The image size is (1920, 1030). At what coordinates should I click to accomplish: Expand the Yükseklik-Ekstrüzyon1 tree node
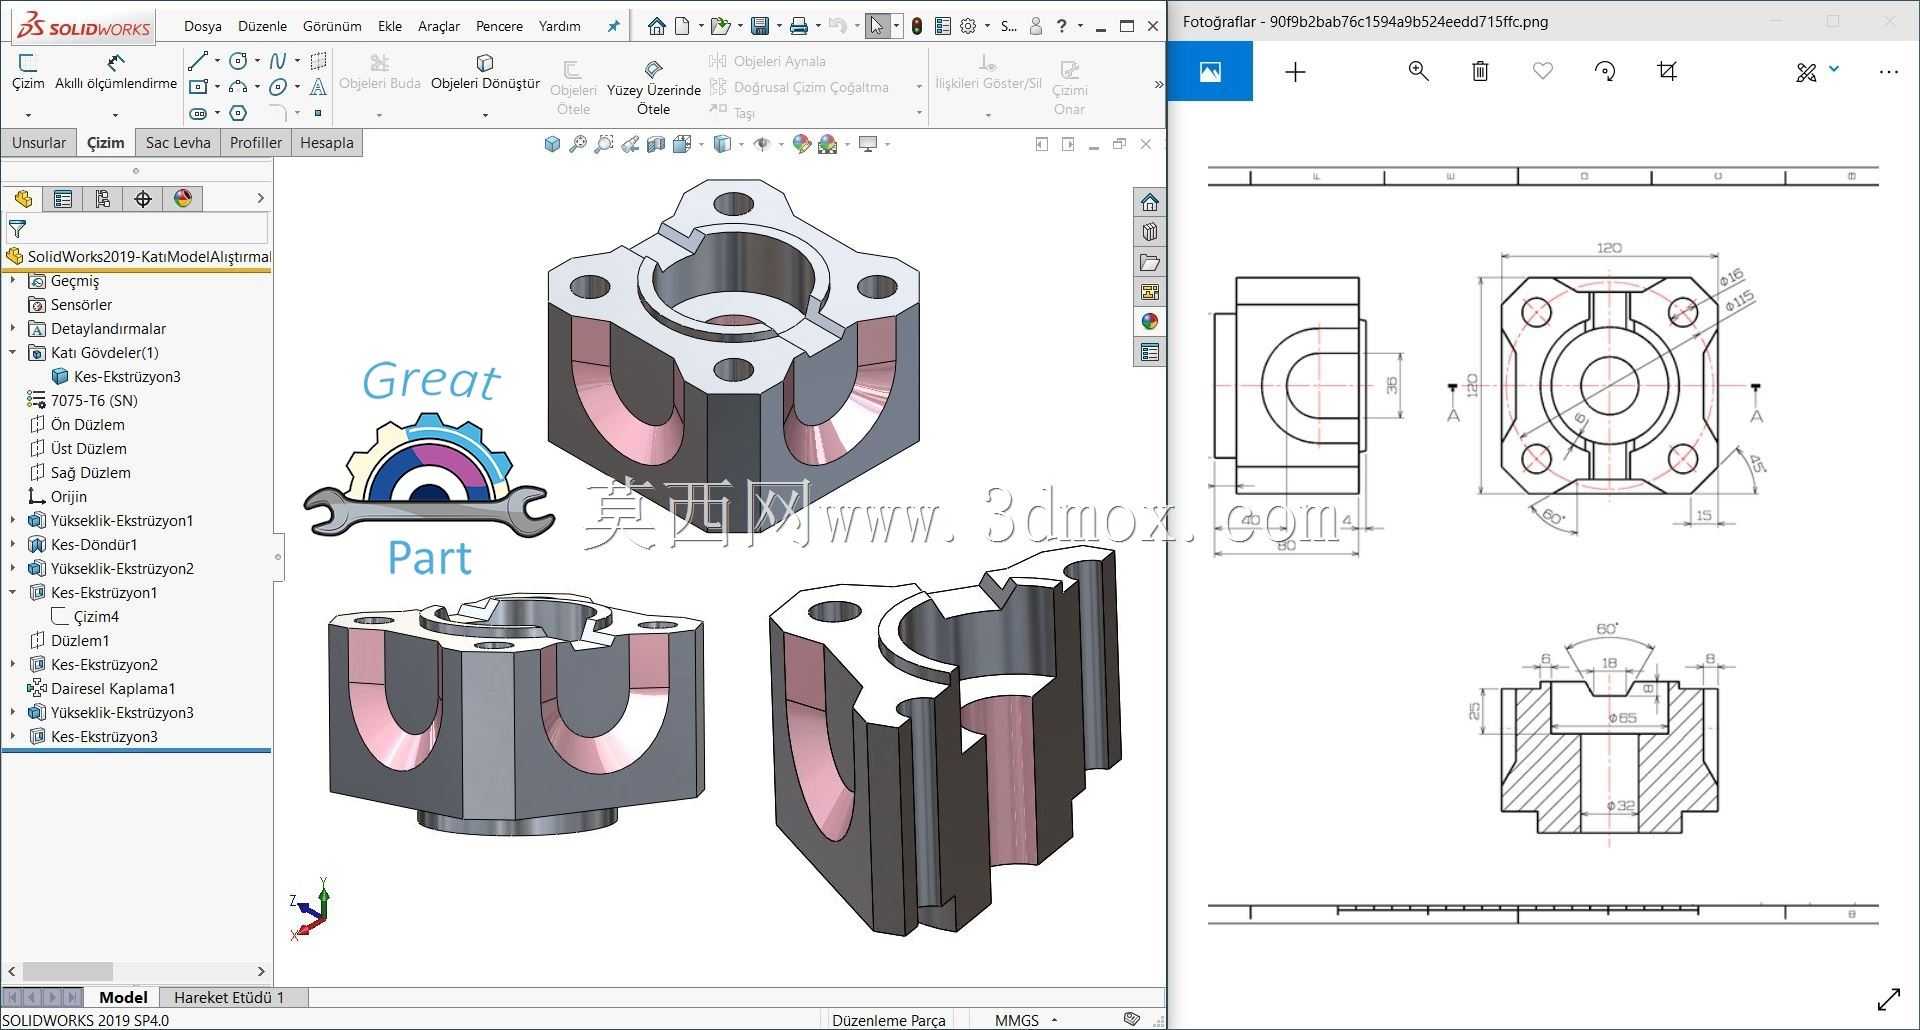(13, 520)
